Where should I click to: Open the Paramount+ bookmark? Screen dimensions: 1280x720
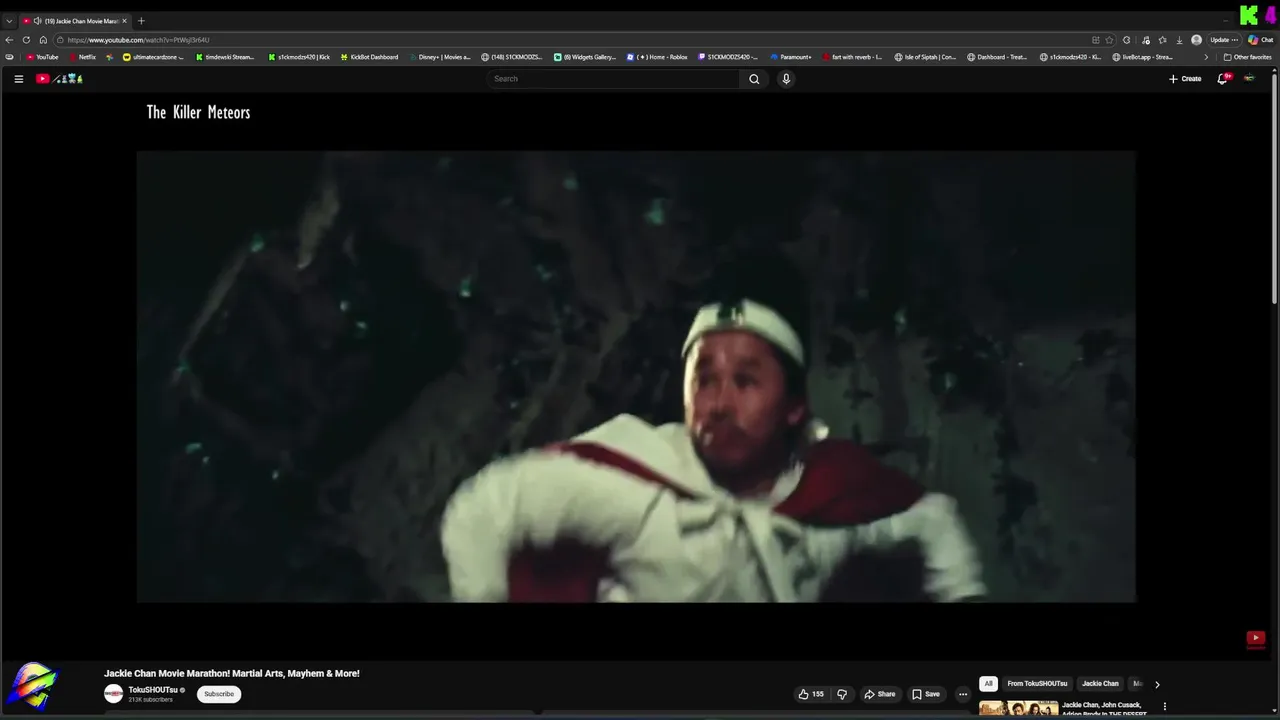[791, 57]
